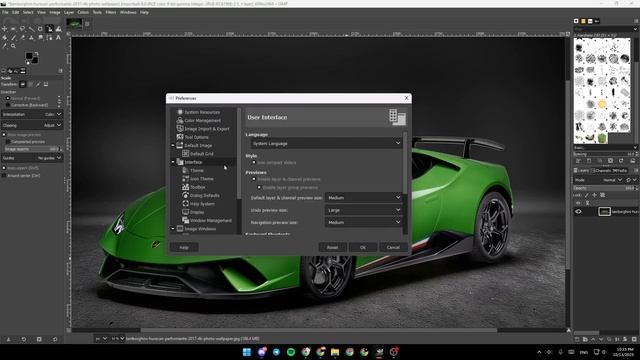Open Help System preferences page

pyautogui.click(x=202, y=204)
